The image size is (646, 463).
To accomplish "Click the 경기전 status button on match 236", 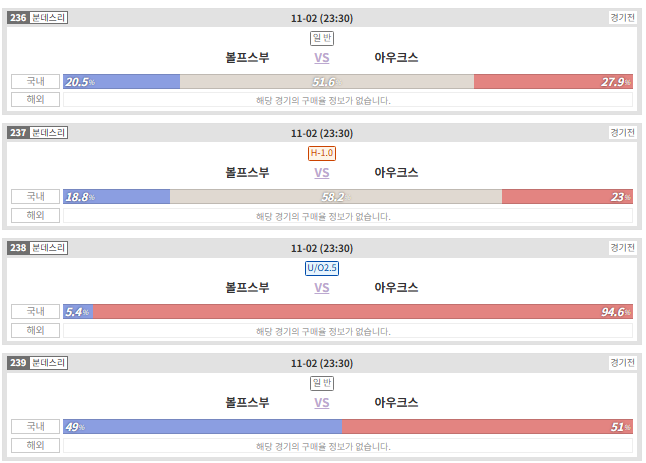I will 622,18.
